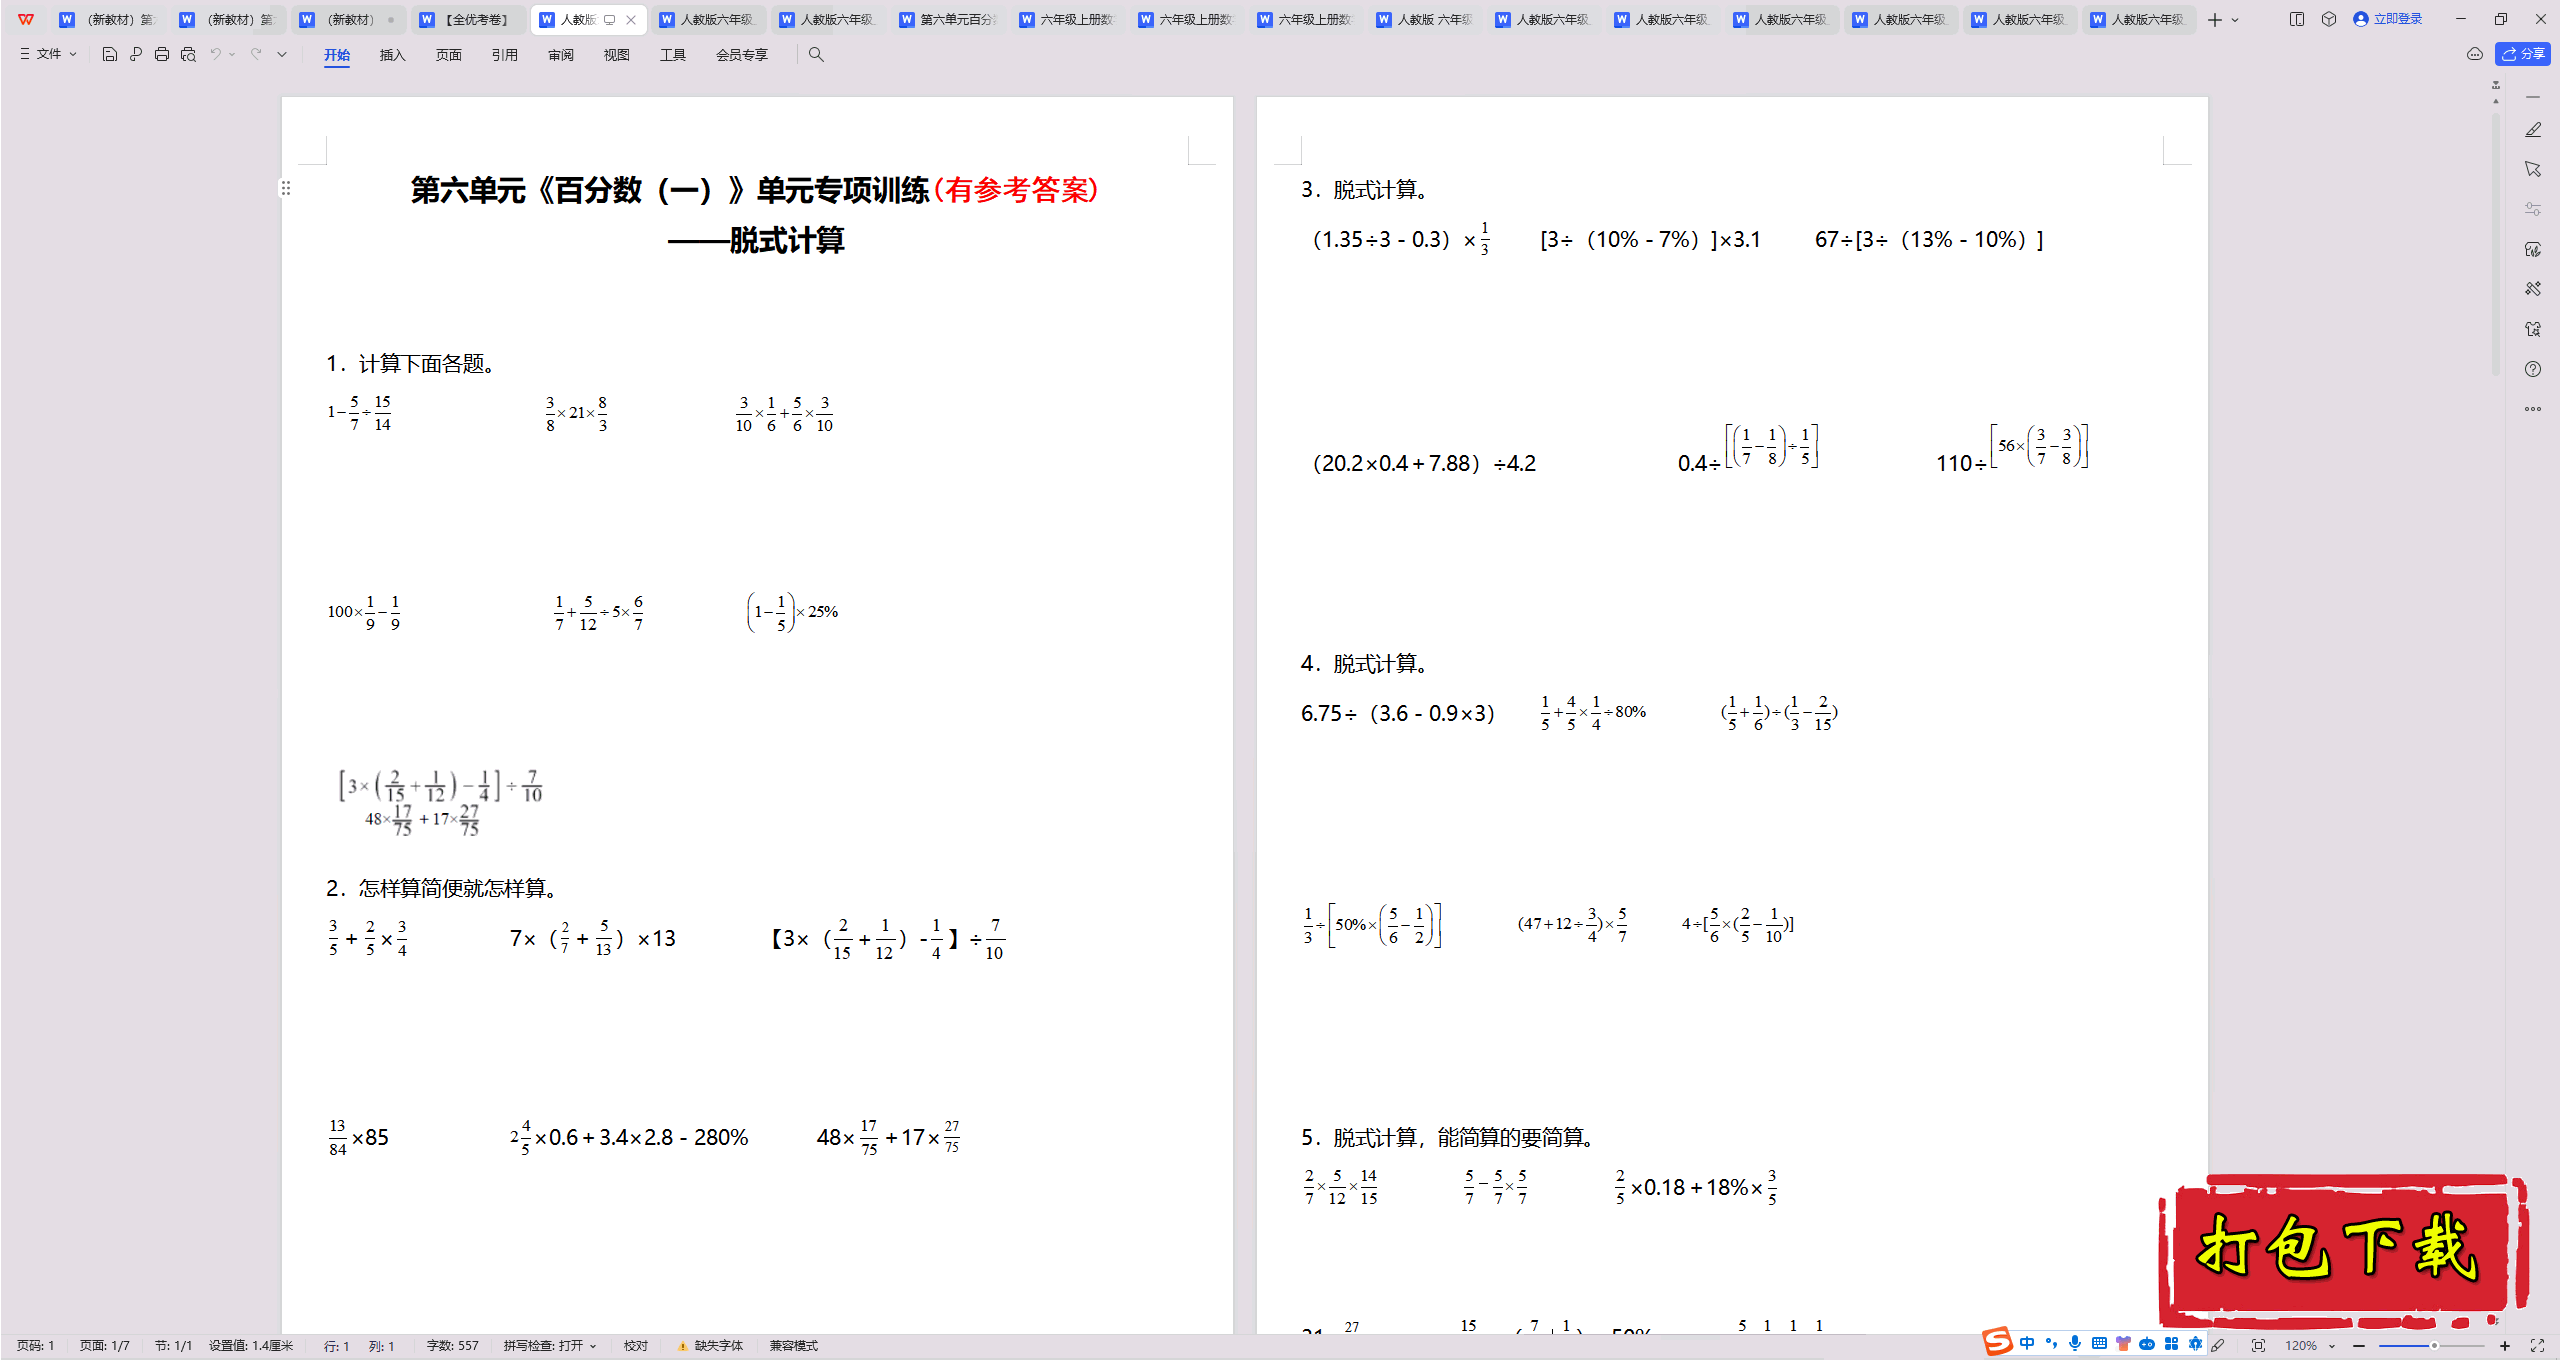Click the export to PDF icon
The image size is (2560, 1360).
pyautogui.click(x=136, y=54)
